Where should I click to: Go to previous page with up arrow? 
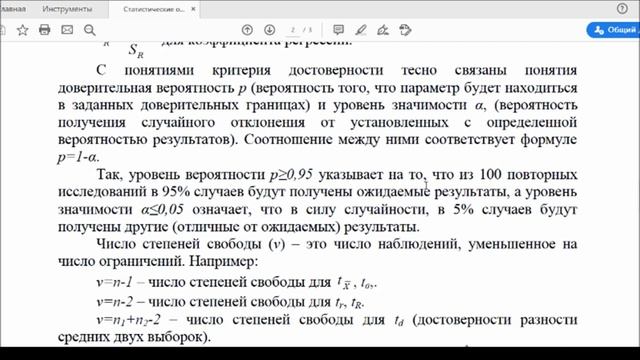pyautogui.click(x=247, y=30)
